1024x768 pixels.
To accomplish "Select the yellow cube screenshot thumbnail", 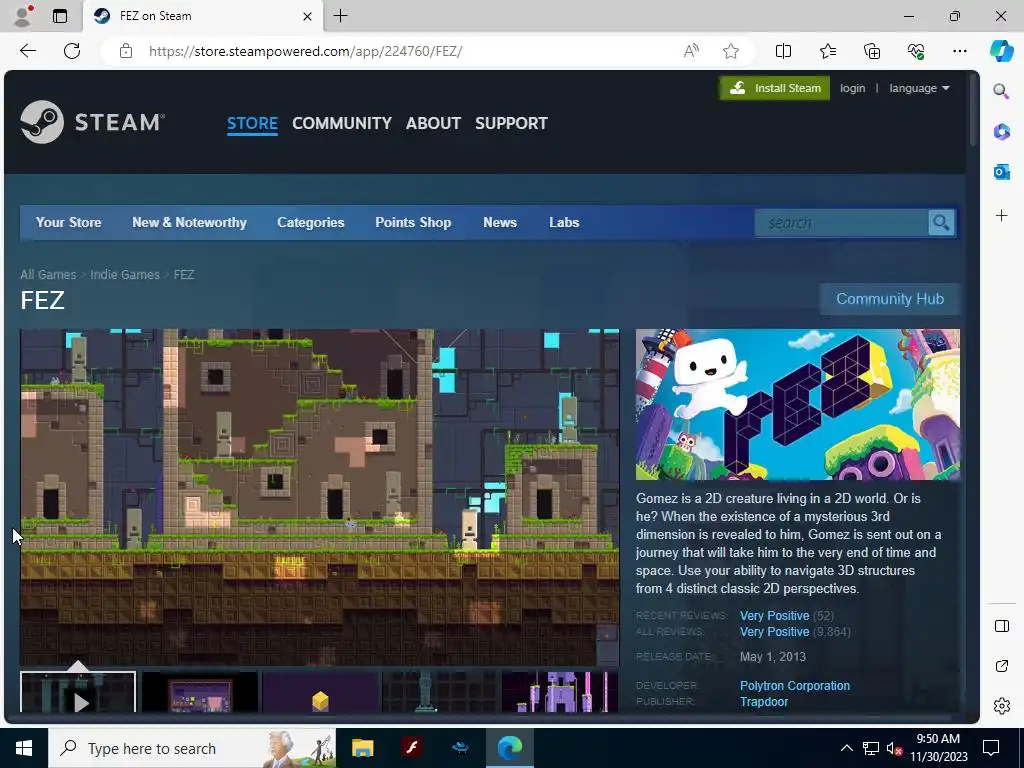I will [320, 692].
